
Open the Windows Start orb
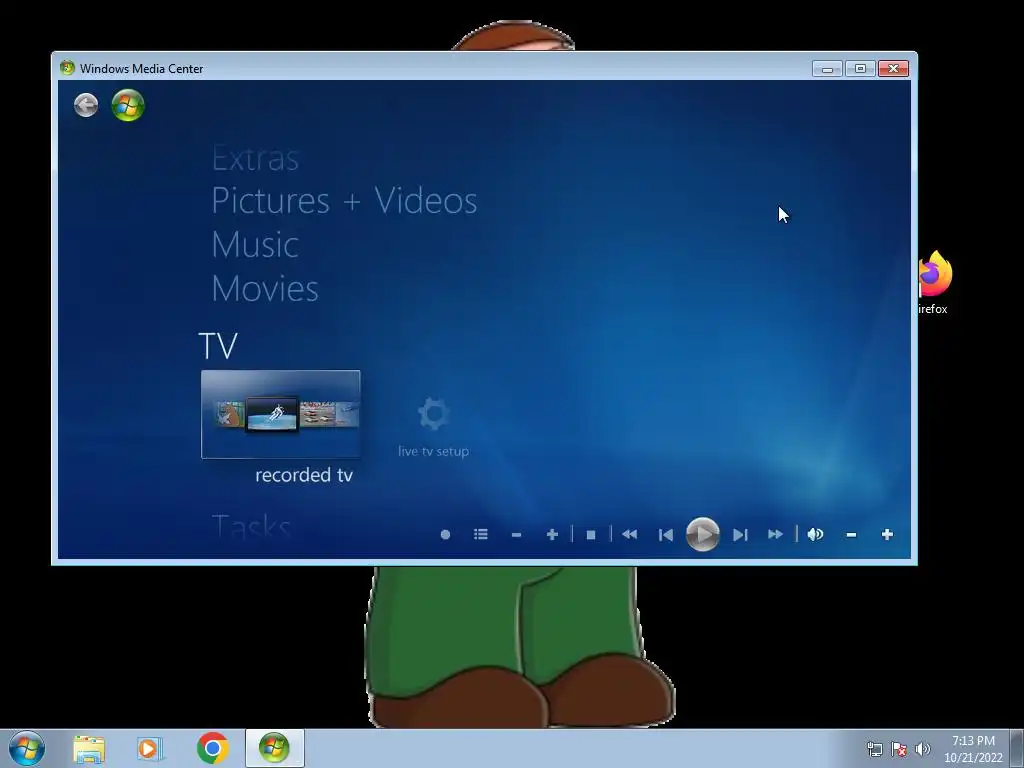(27, 748)
